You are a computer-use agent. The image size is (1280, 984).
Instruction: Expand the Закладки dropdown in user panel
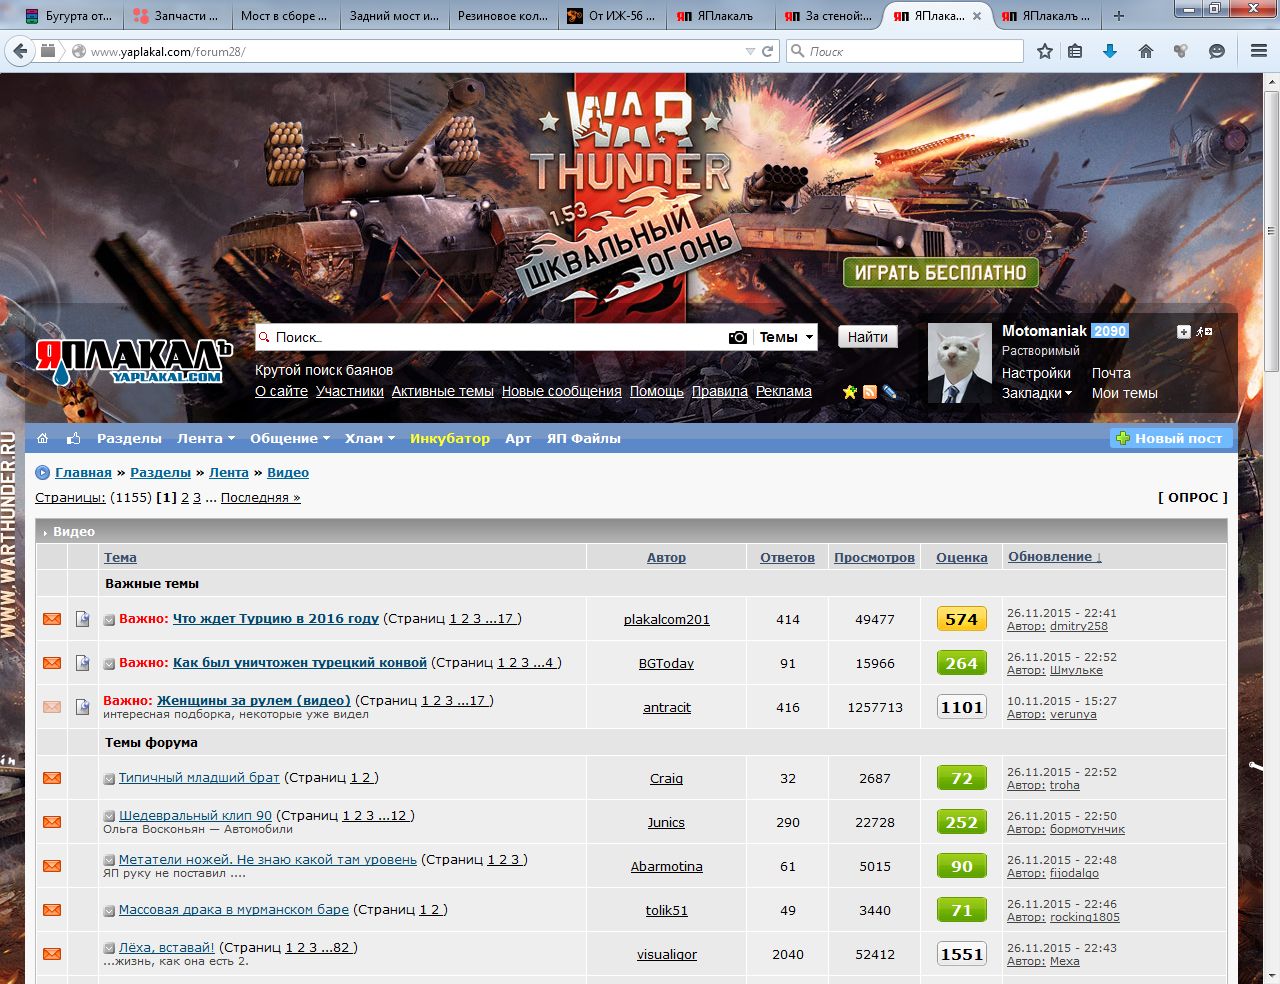(1037, 393)
